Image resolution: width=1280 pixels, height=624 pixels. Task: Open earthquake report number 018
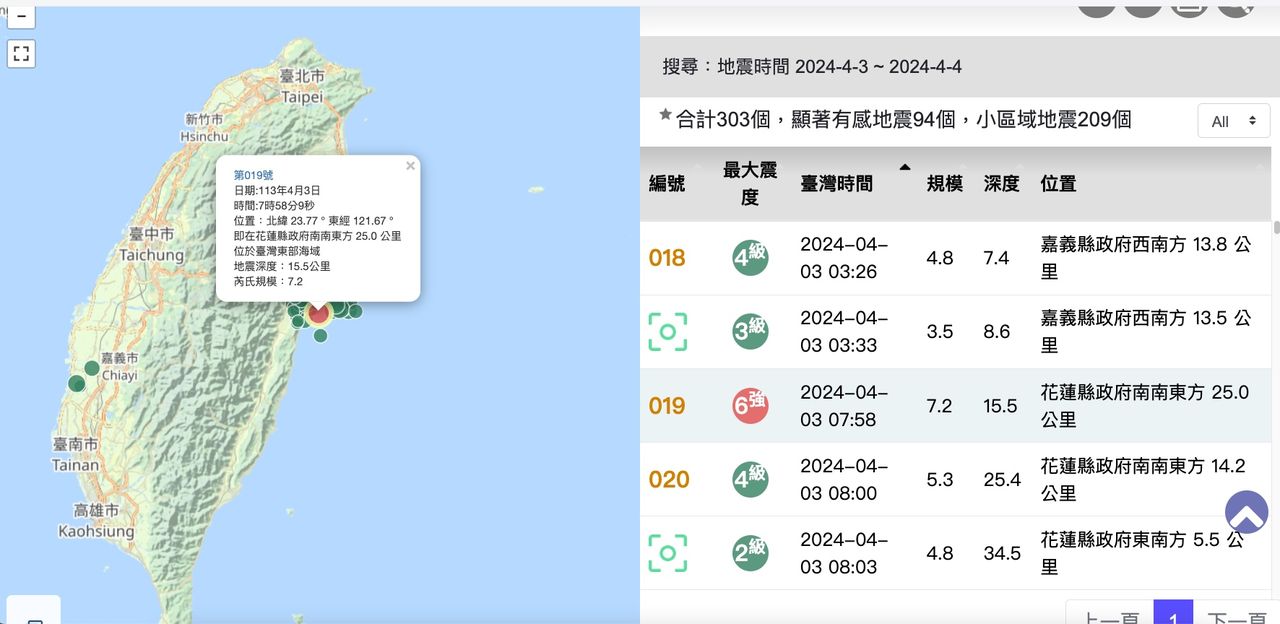click(667, 258)
